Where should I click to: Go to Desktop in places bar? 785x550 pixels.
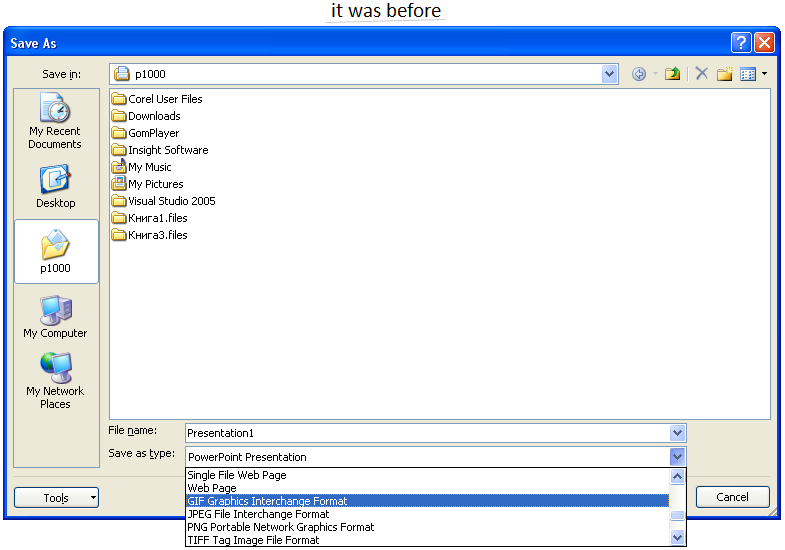coord(55,187)
